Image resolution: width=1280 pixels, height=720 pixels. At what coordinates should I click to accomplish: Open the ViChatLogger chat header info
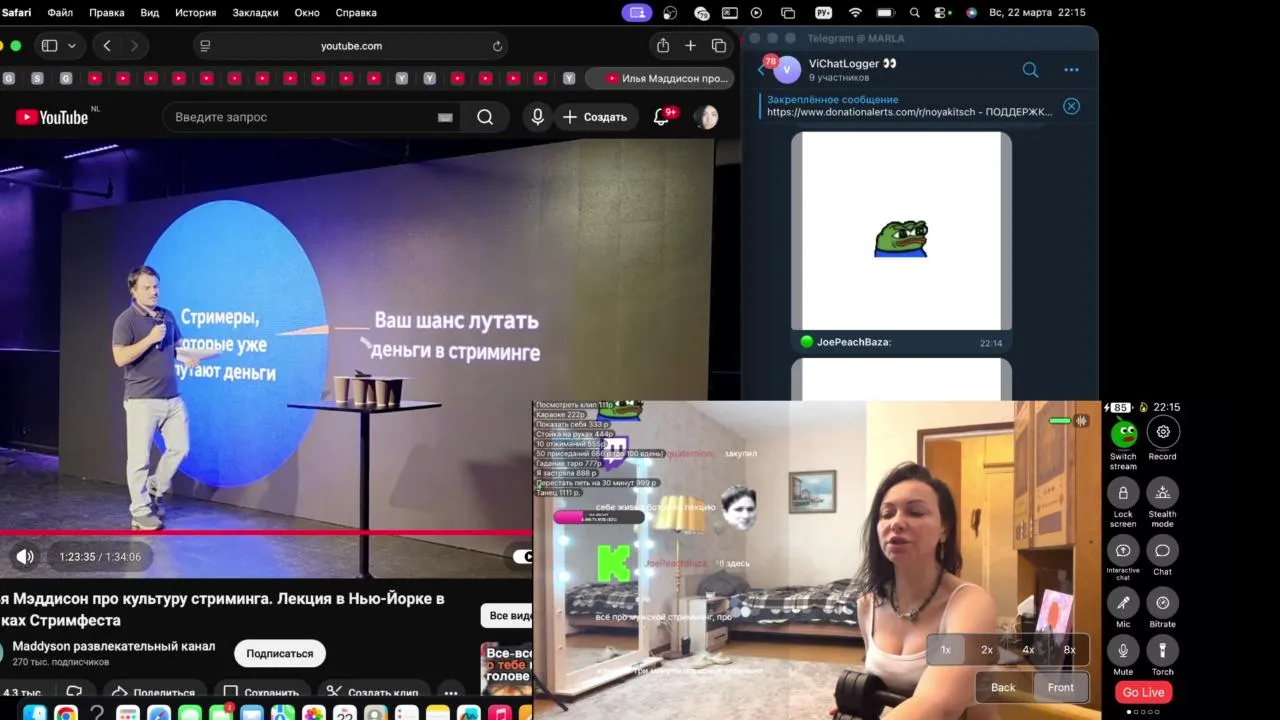click(853, 69)
